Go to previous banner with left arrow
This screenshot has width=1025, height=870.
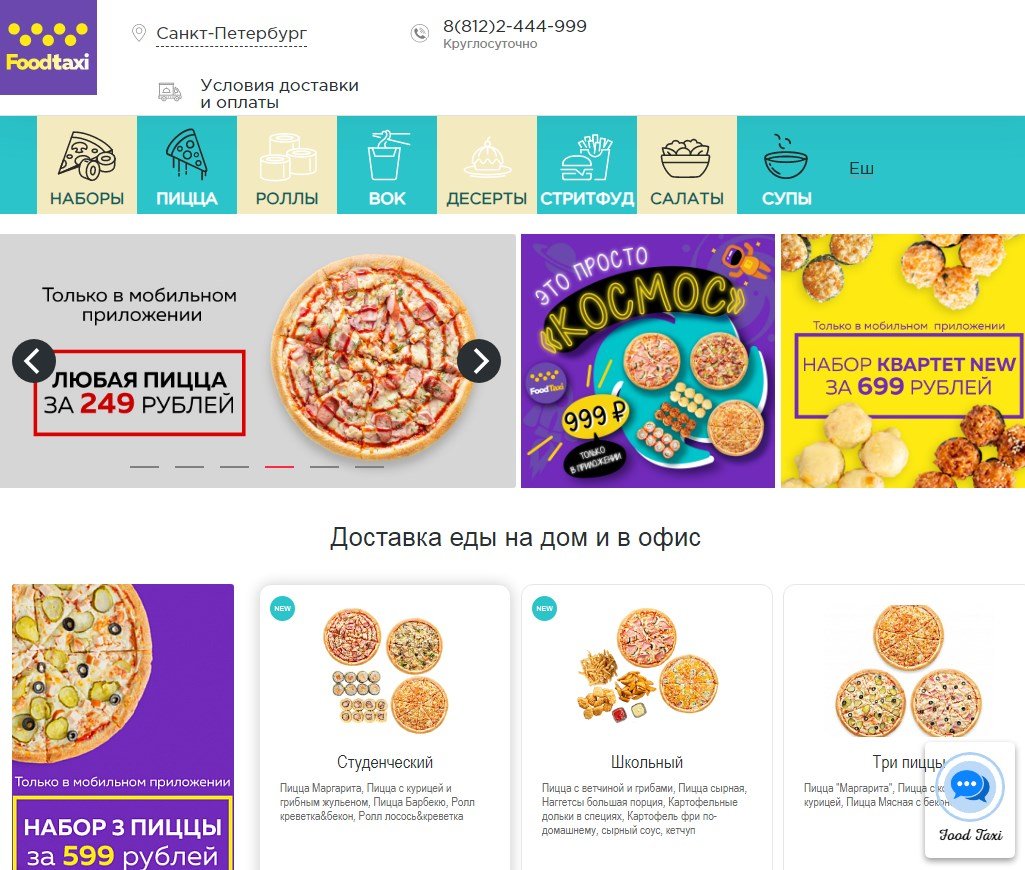coord(33,361)
